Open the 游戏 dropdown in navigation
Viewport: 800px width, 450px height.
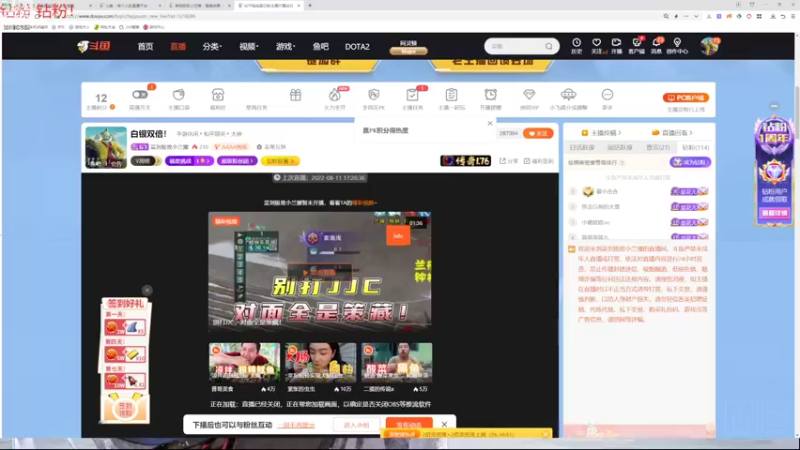[285, 46]
